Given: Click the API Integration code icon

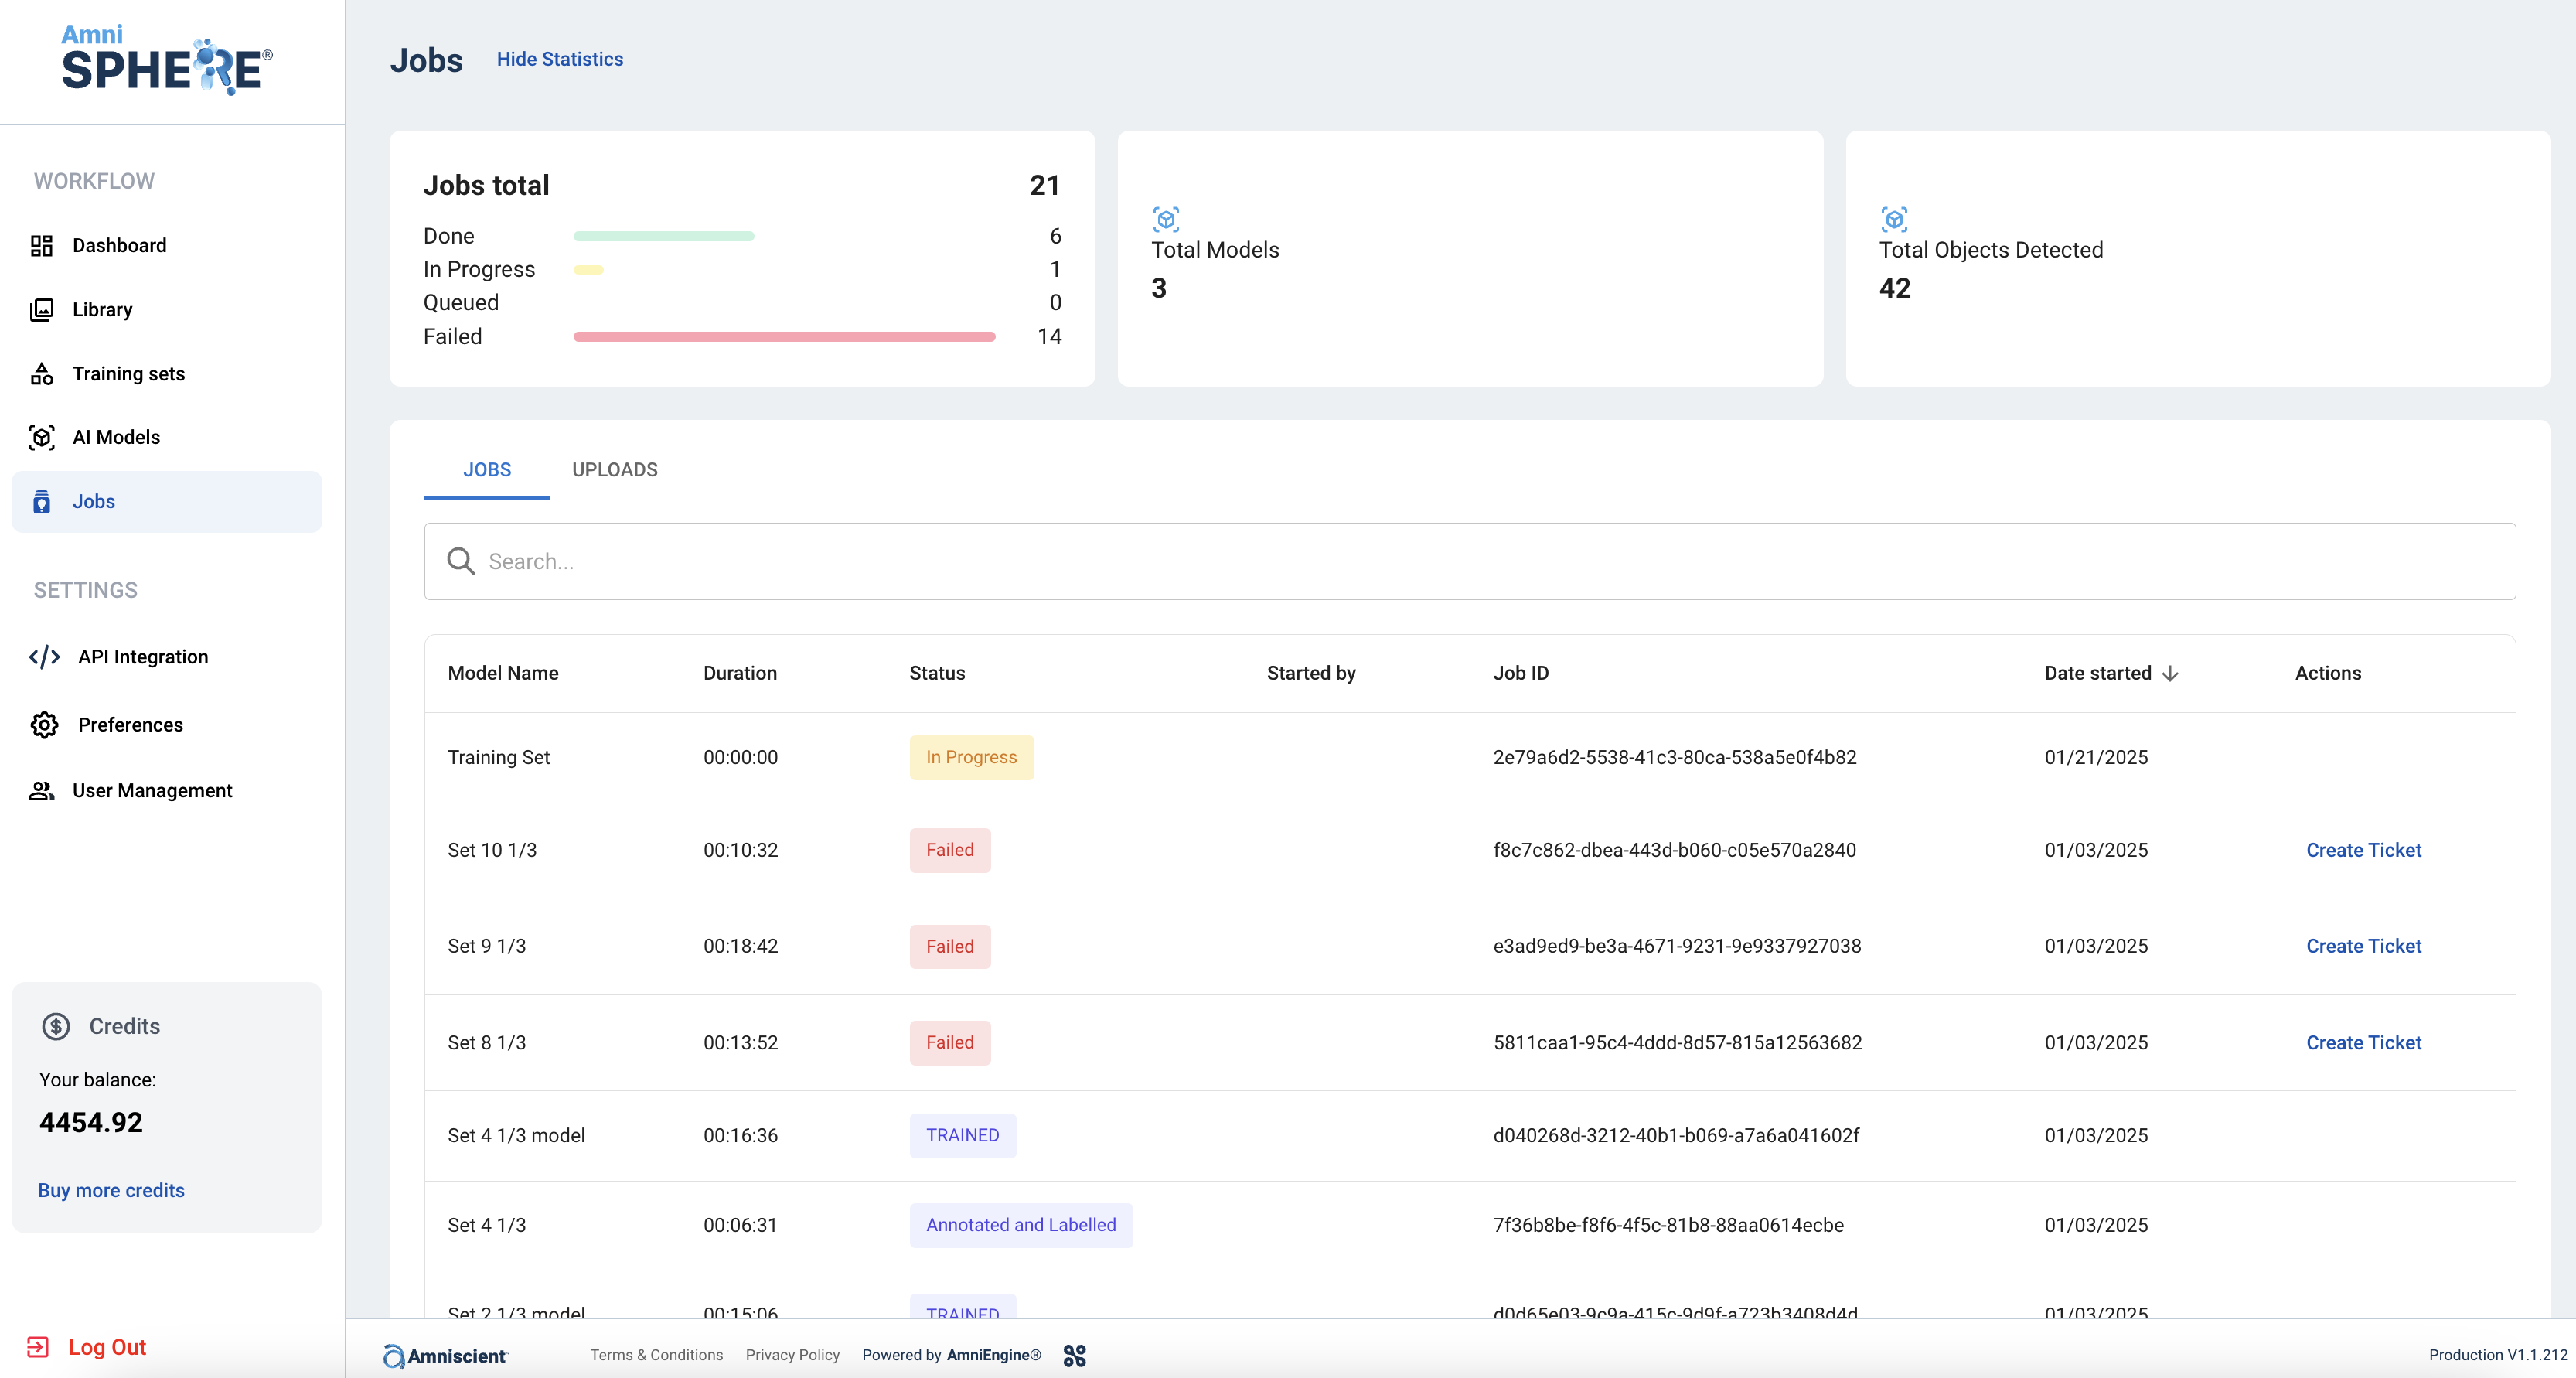Looking at the screenshot, I should point(44,657).
